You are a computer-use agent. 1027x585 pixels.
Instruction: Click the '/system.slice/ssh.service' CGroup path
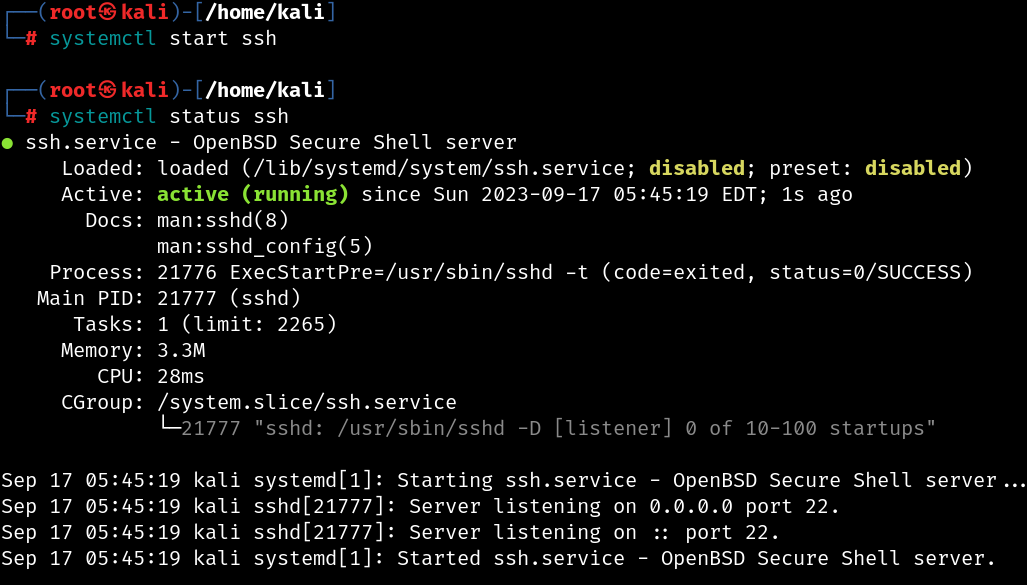(x=307, y=402)
